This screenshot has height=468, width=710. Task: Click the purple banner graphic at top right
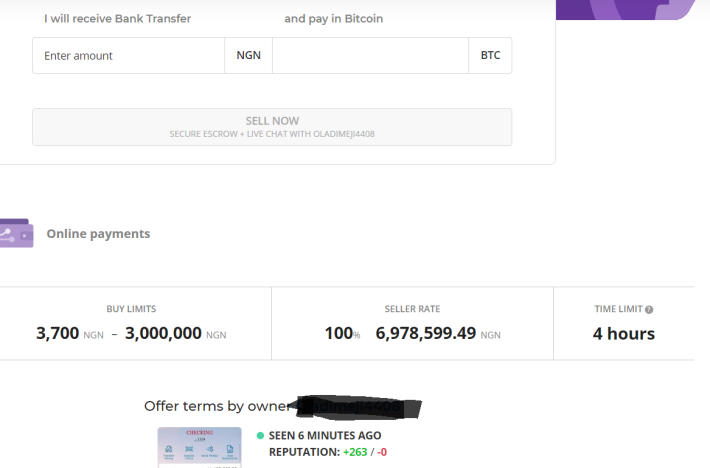[x=626, y=10]
